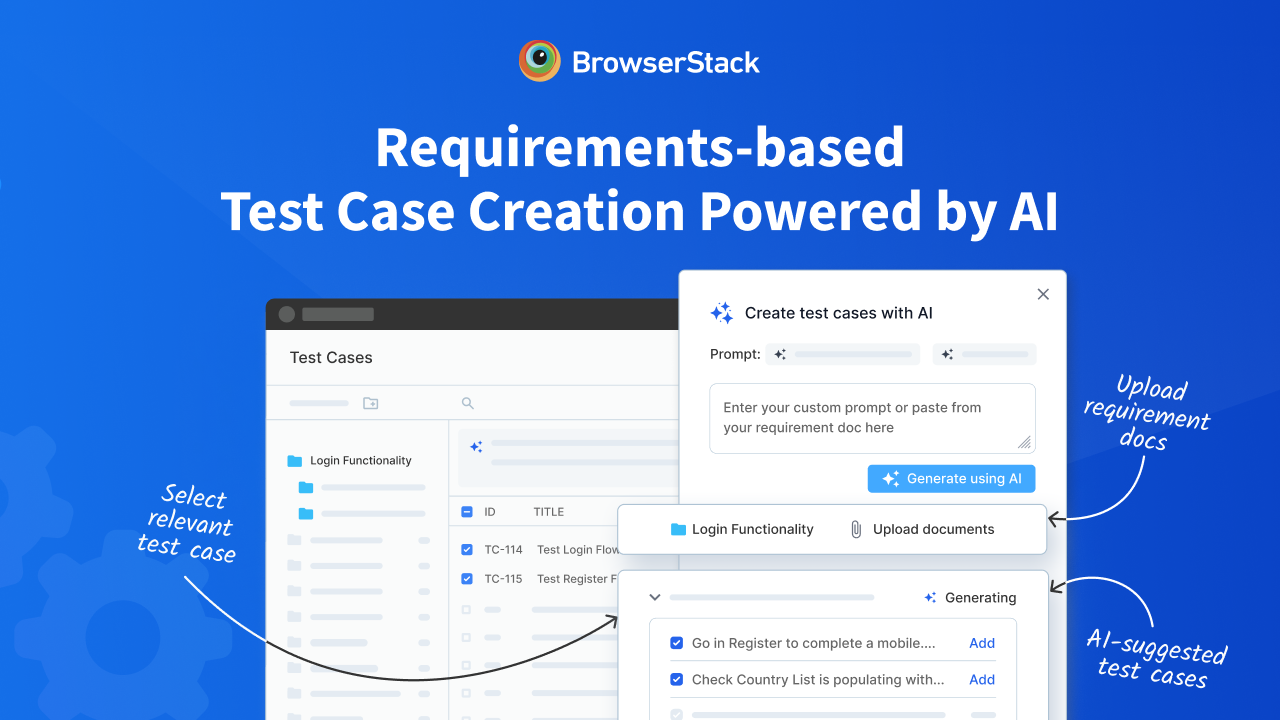Click the AI sparkle icon above the ID column
Image resolution: width=1280 pixels, height=720 pixels.
tap(476, 447)
